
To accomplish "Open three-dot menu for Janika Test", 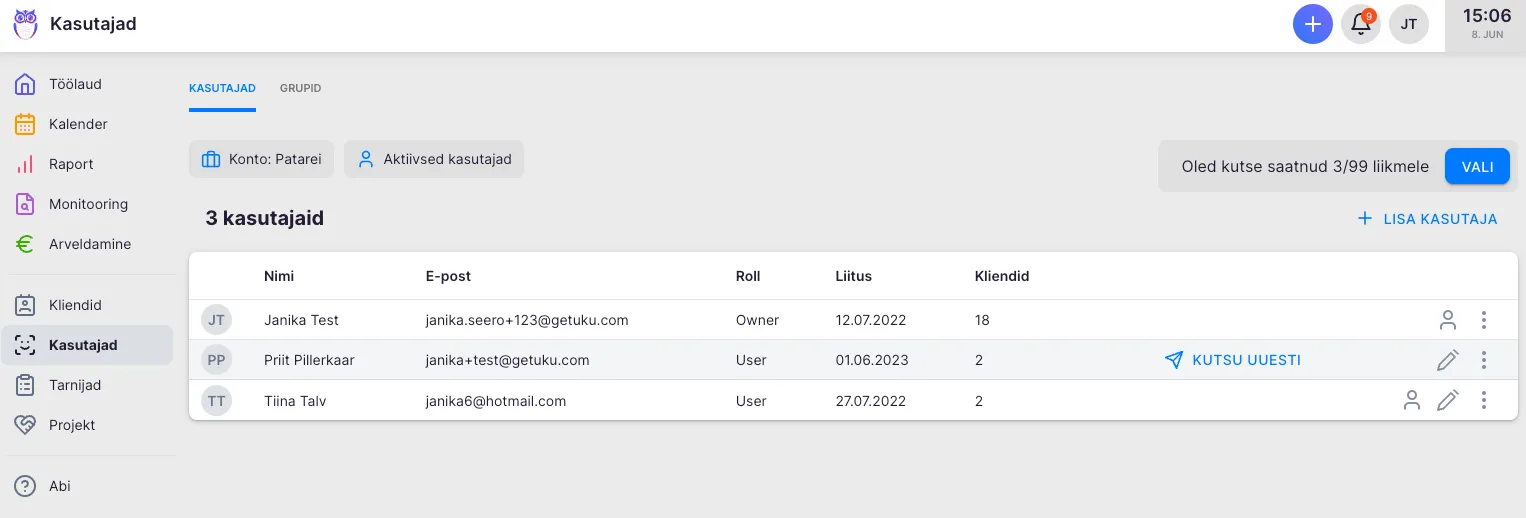I will click(x=1484, y=320).
